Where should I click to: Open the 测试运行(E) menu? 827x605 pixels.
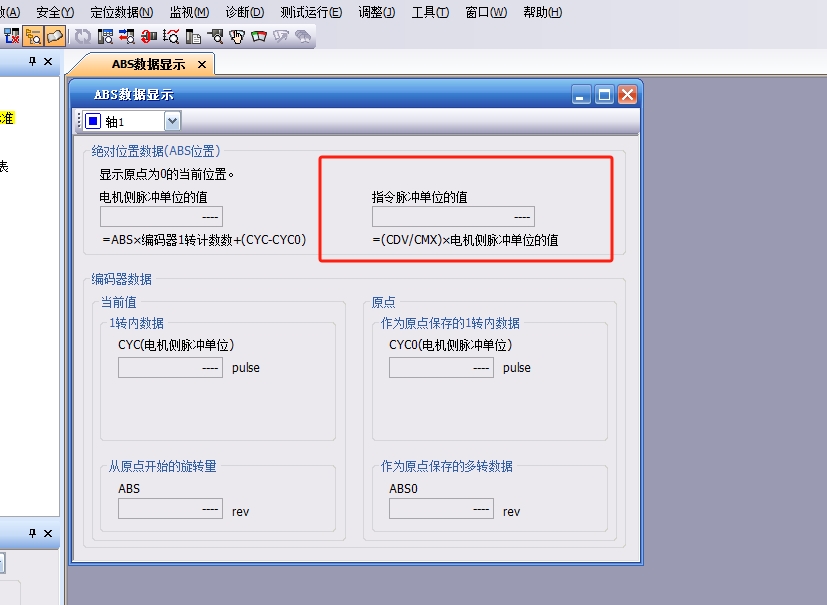point(310,12)
